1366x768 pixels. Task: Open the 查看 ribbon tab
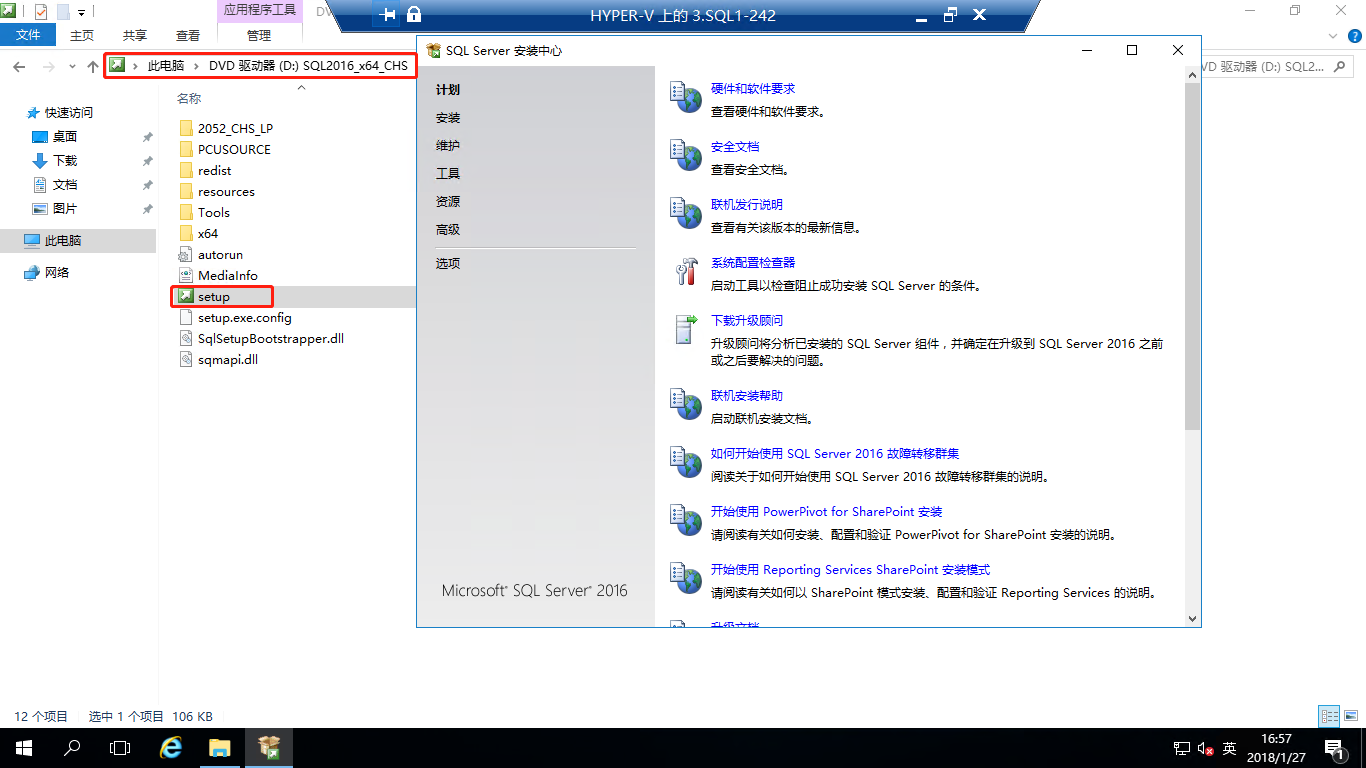[x=188, y=35]
